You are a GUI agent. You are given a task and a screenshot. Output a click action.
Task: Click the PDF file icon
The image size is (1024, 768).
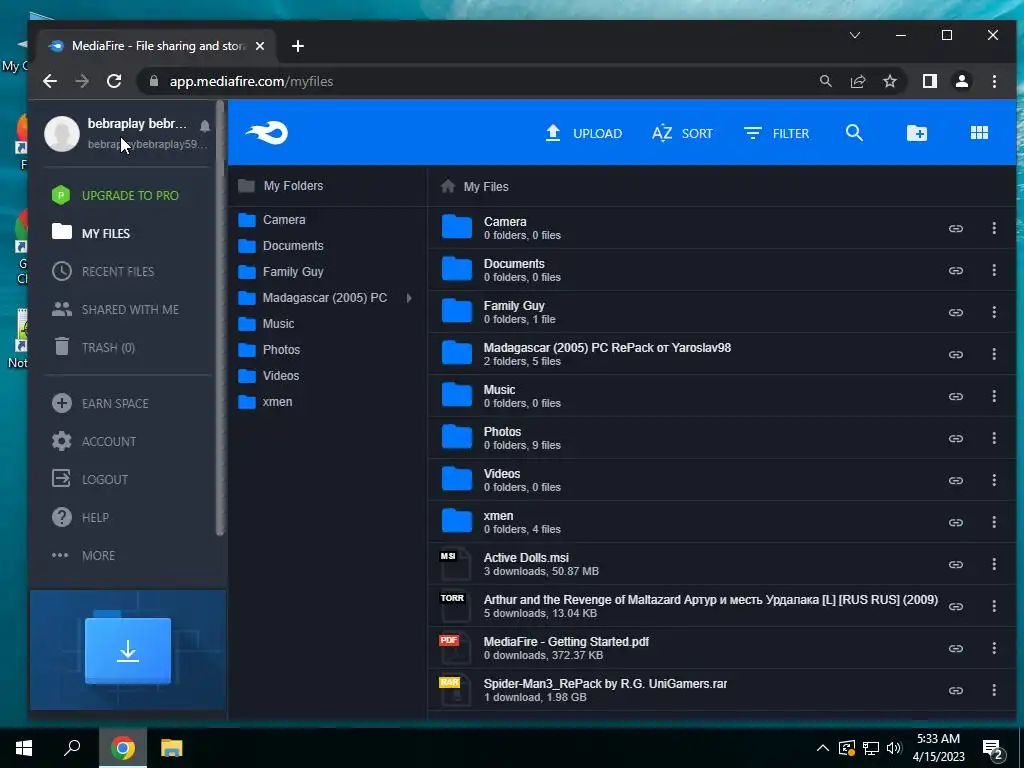(x=455, y=648)
